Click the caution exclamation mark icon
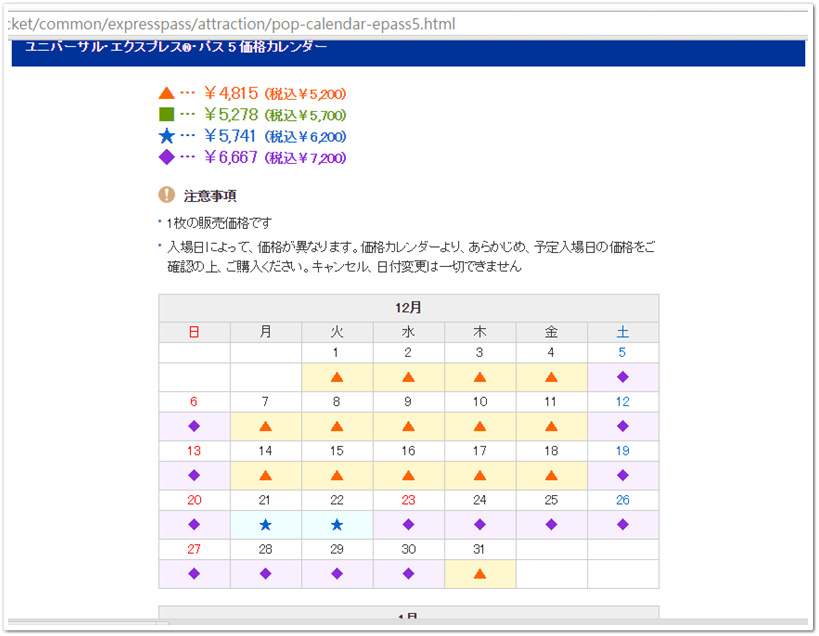The image size is (819, 636). point(166,195)
